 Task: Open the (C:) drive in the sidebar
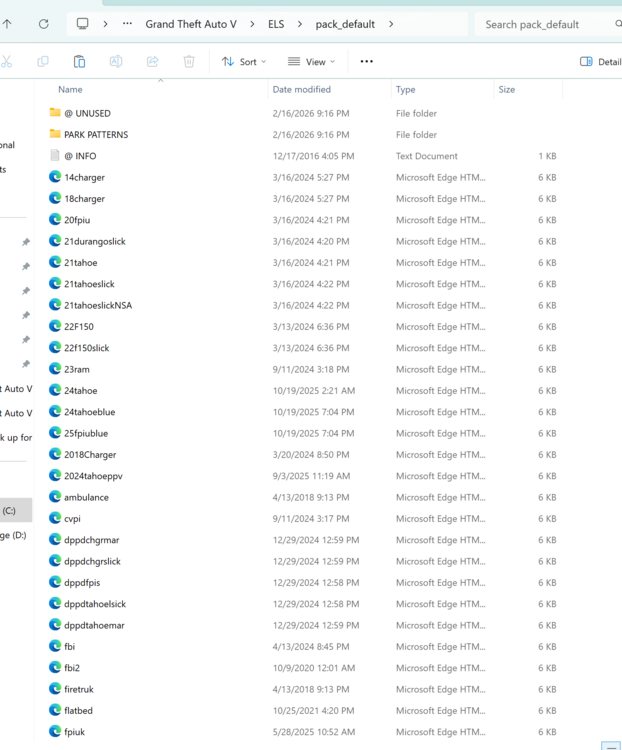point(16,510)
